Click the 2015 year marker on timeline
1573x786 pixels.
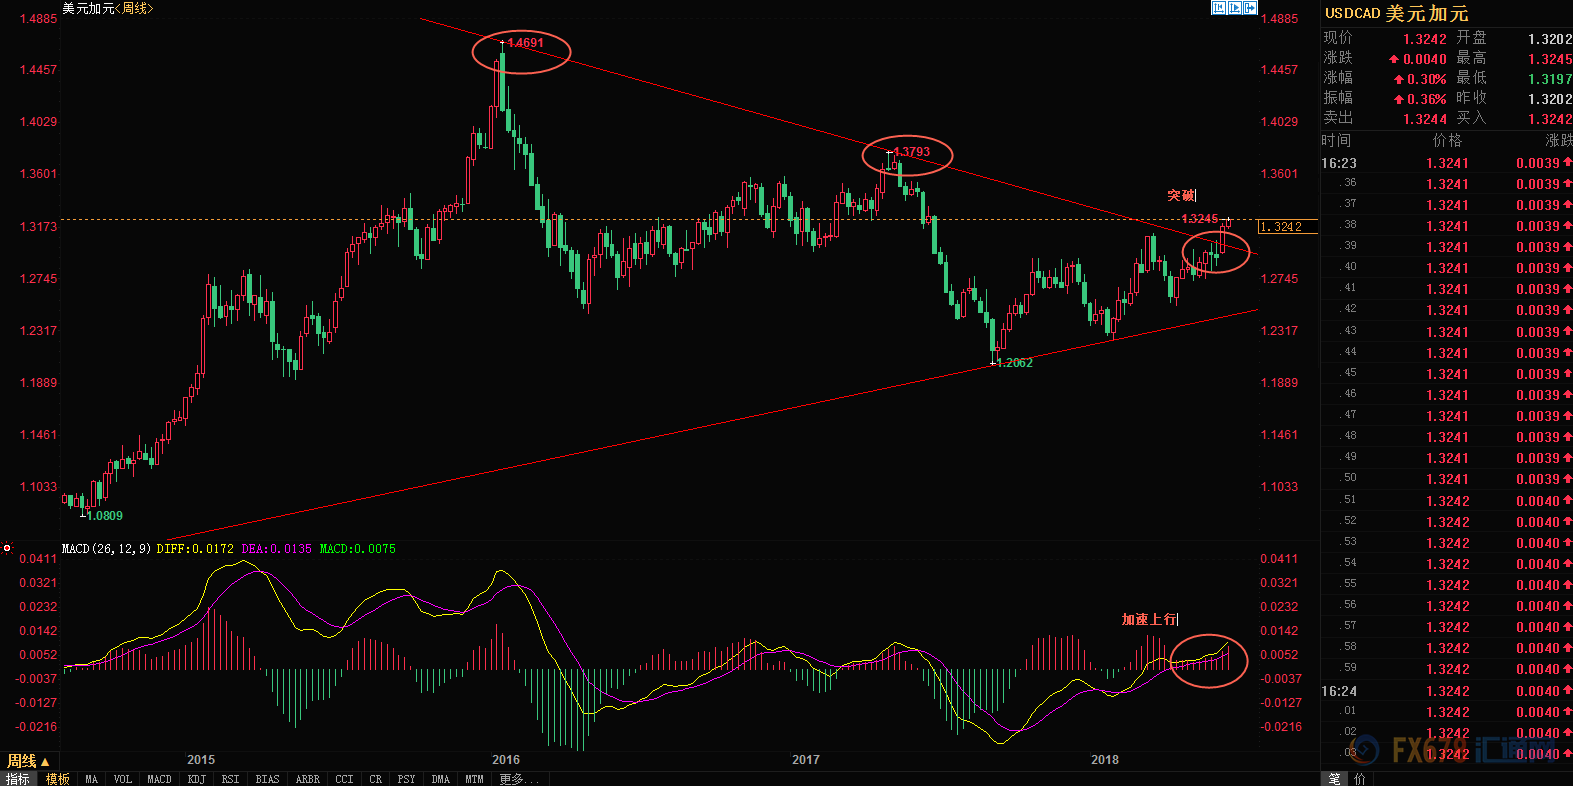[201, 760]
